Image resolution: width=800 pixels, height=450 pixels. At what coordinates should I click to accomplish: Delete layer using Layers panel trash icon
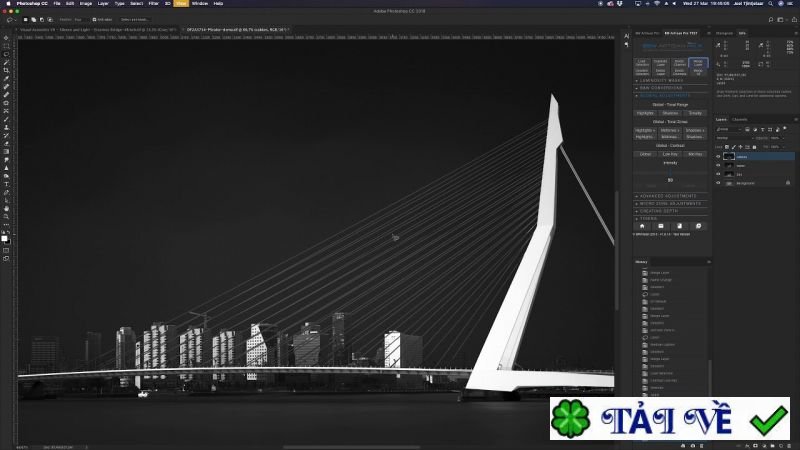tap(789, 446)
